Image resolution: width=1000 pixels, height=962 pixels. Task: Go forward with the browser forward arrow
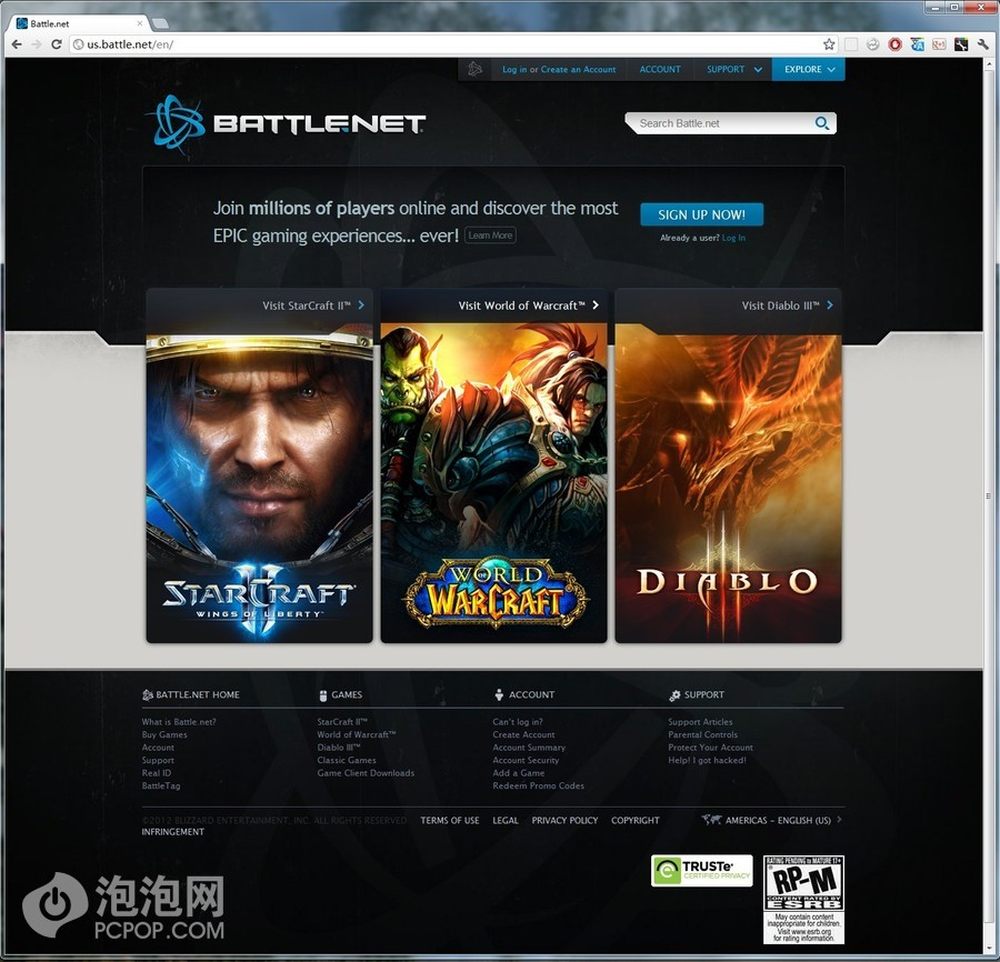36,44
